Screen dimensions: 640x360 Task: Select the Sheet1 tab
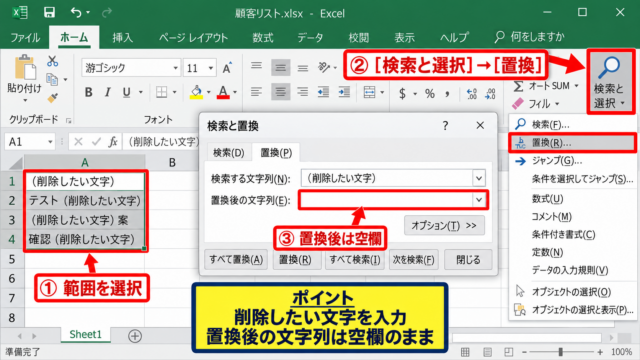85,335
